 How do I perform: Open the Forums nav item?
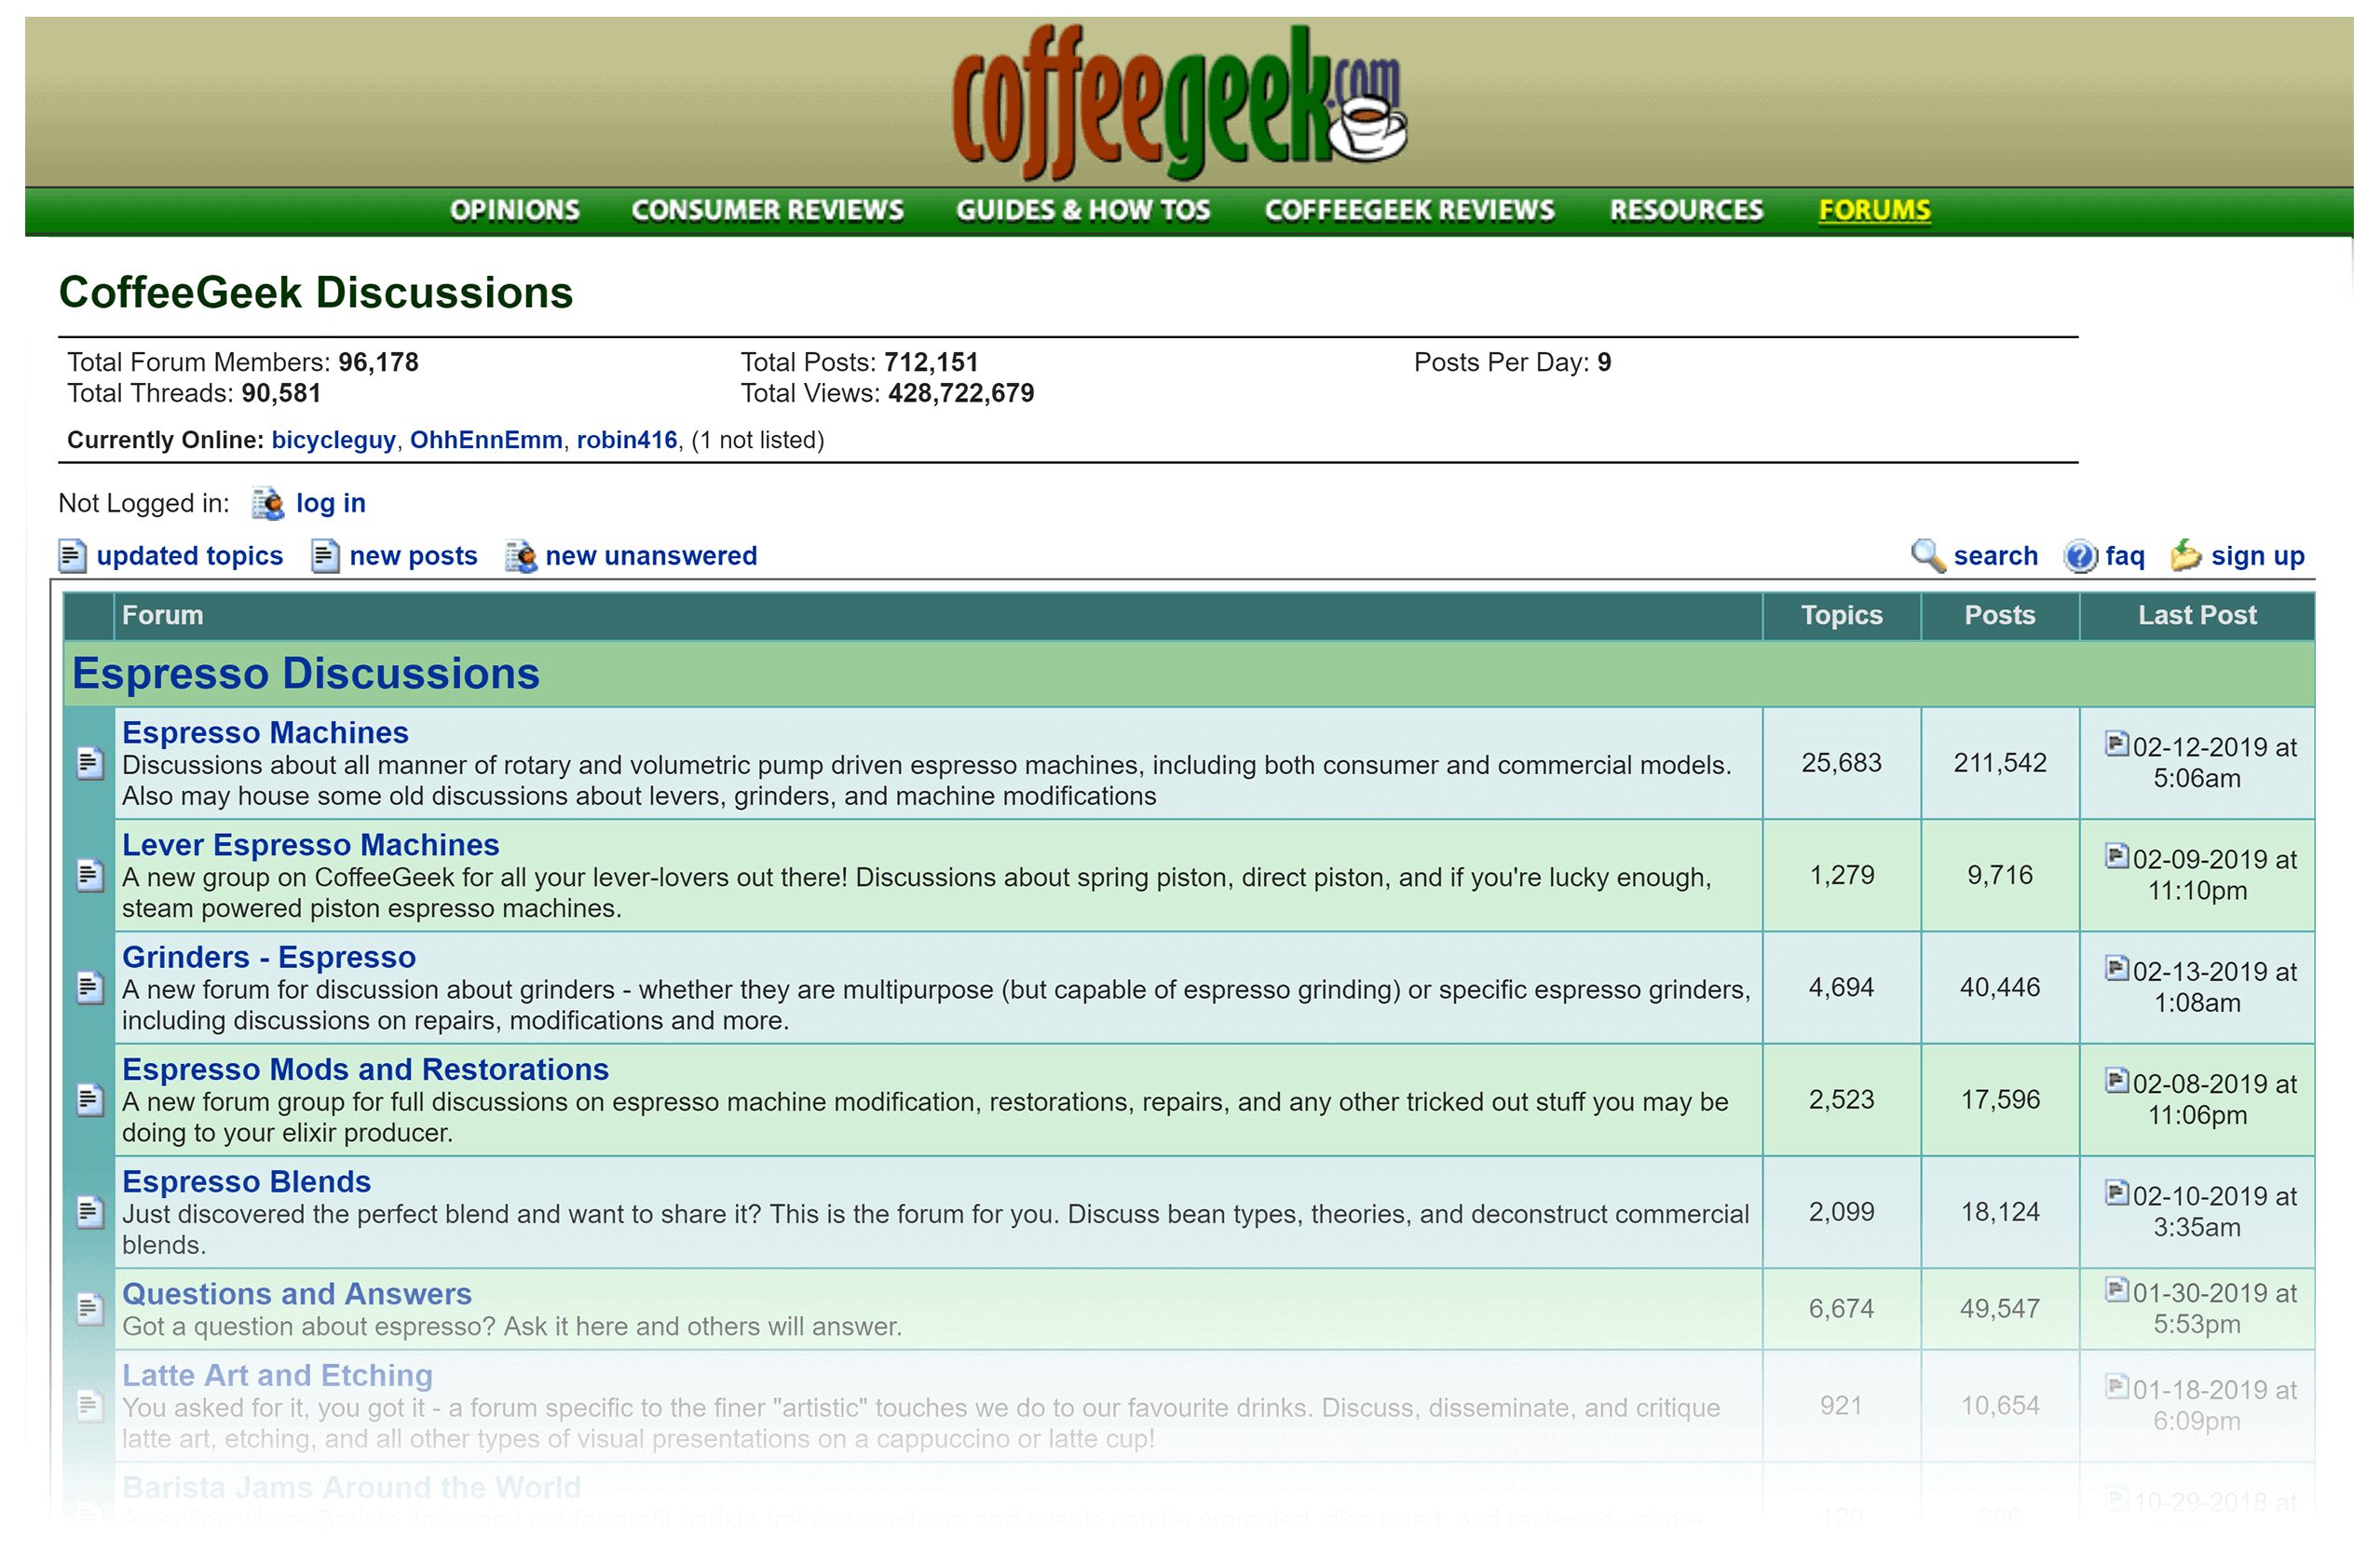pyautogui.click(x=1877, y=211)
